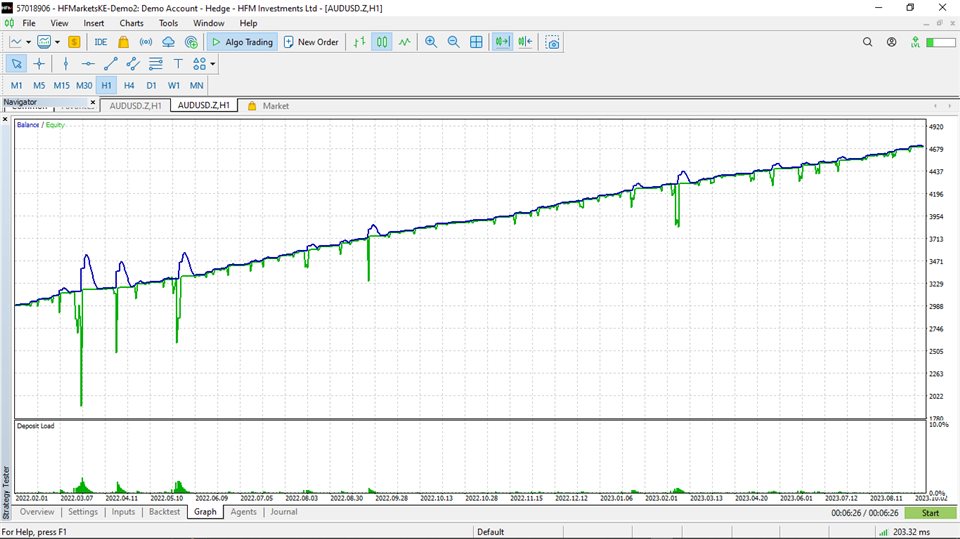Select the MN timeframe button
This screenshot has height=539, width=960.
pos(197,85)
